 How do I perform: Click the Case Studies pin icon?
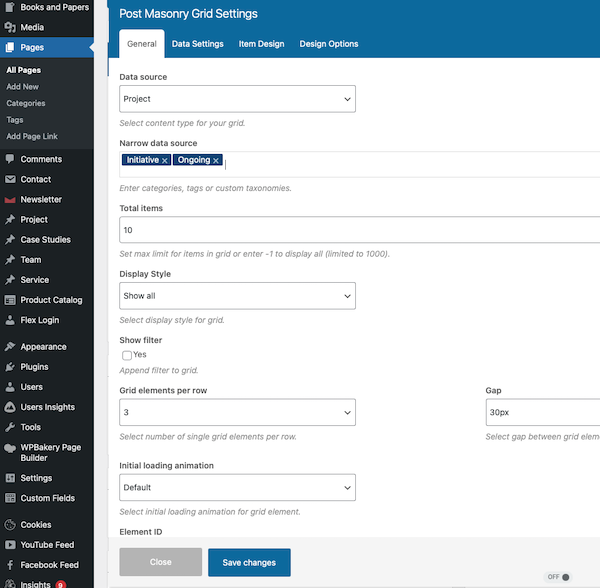10,239
